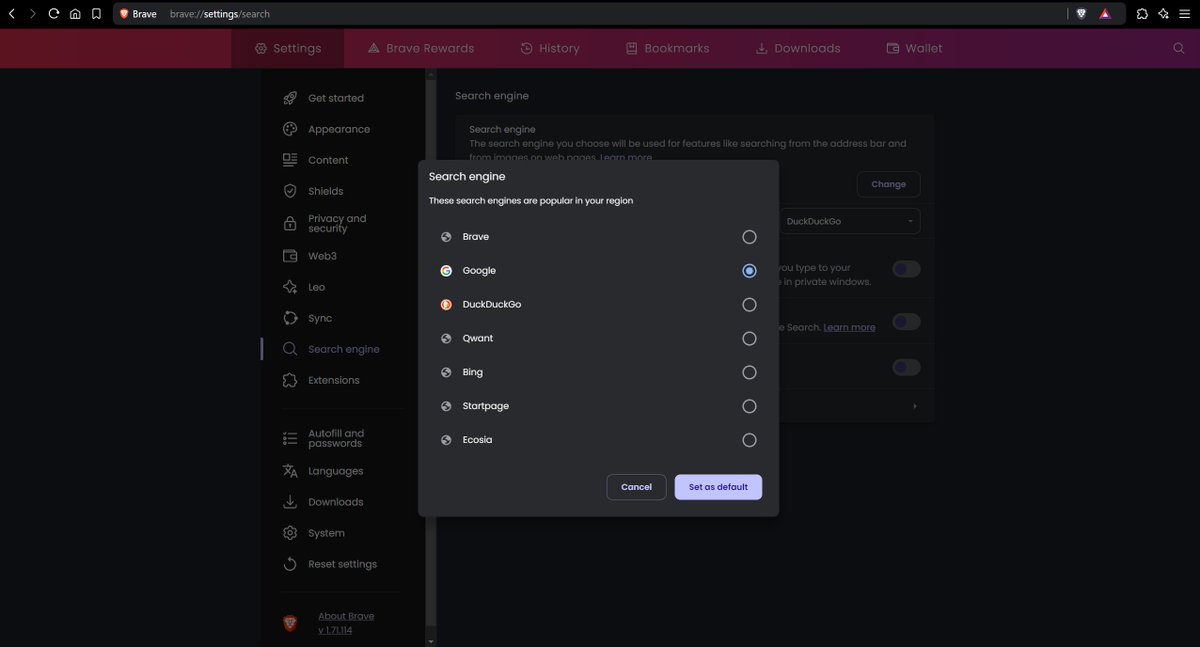Go forward using the browser forward arrow
Image resolution: width=1200 pixels, height=647 pixels.
(x=32, y=14)
